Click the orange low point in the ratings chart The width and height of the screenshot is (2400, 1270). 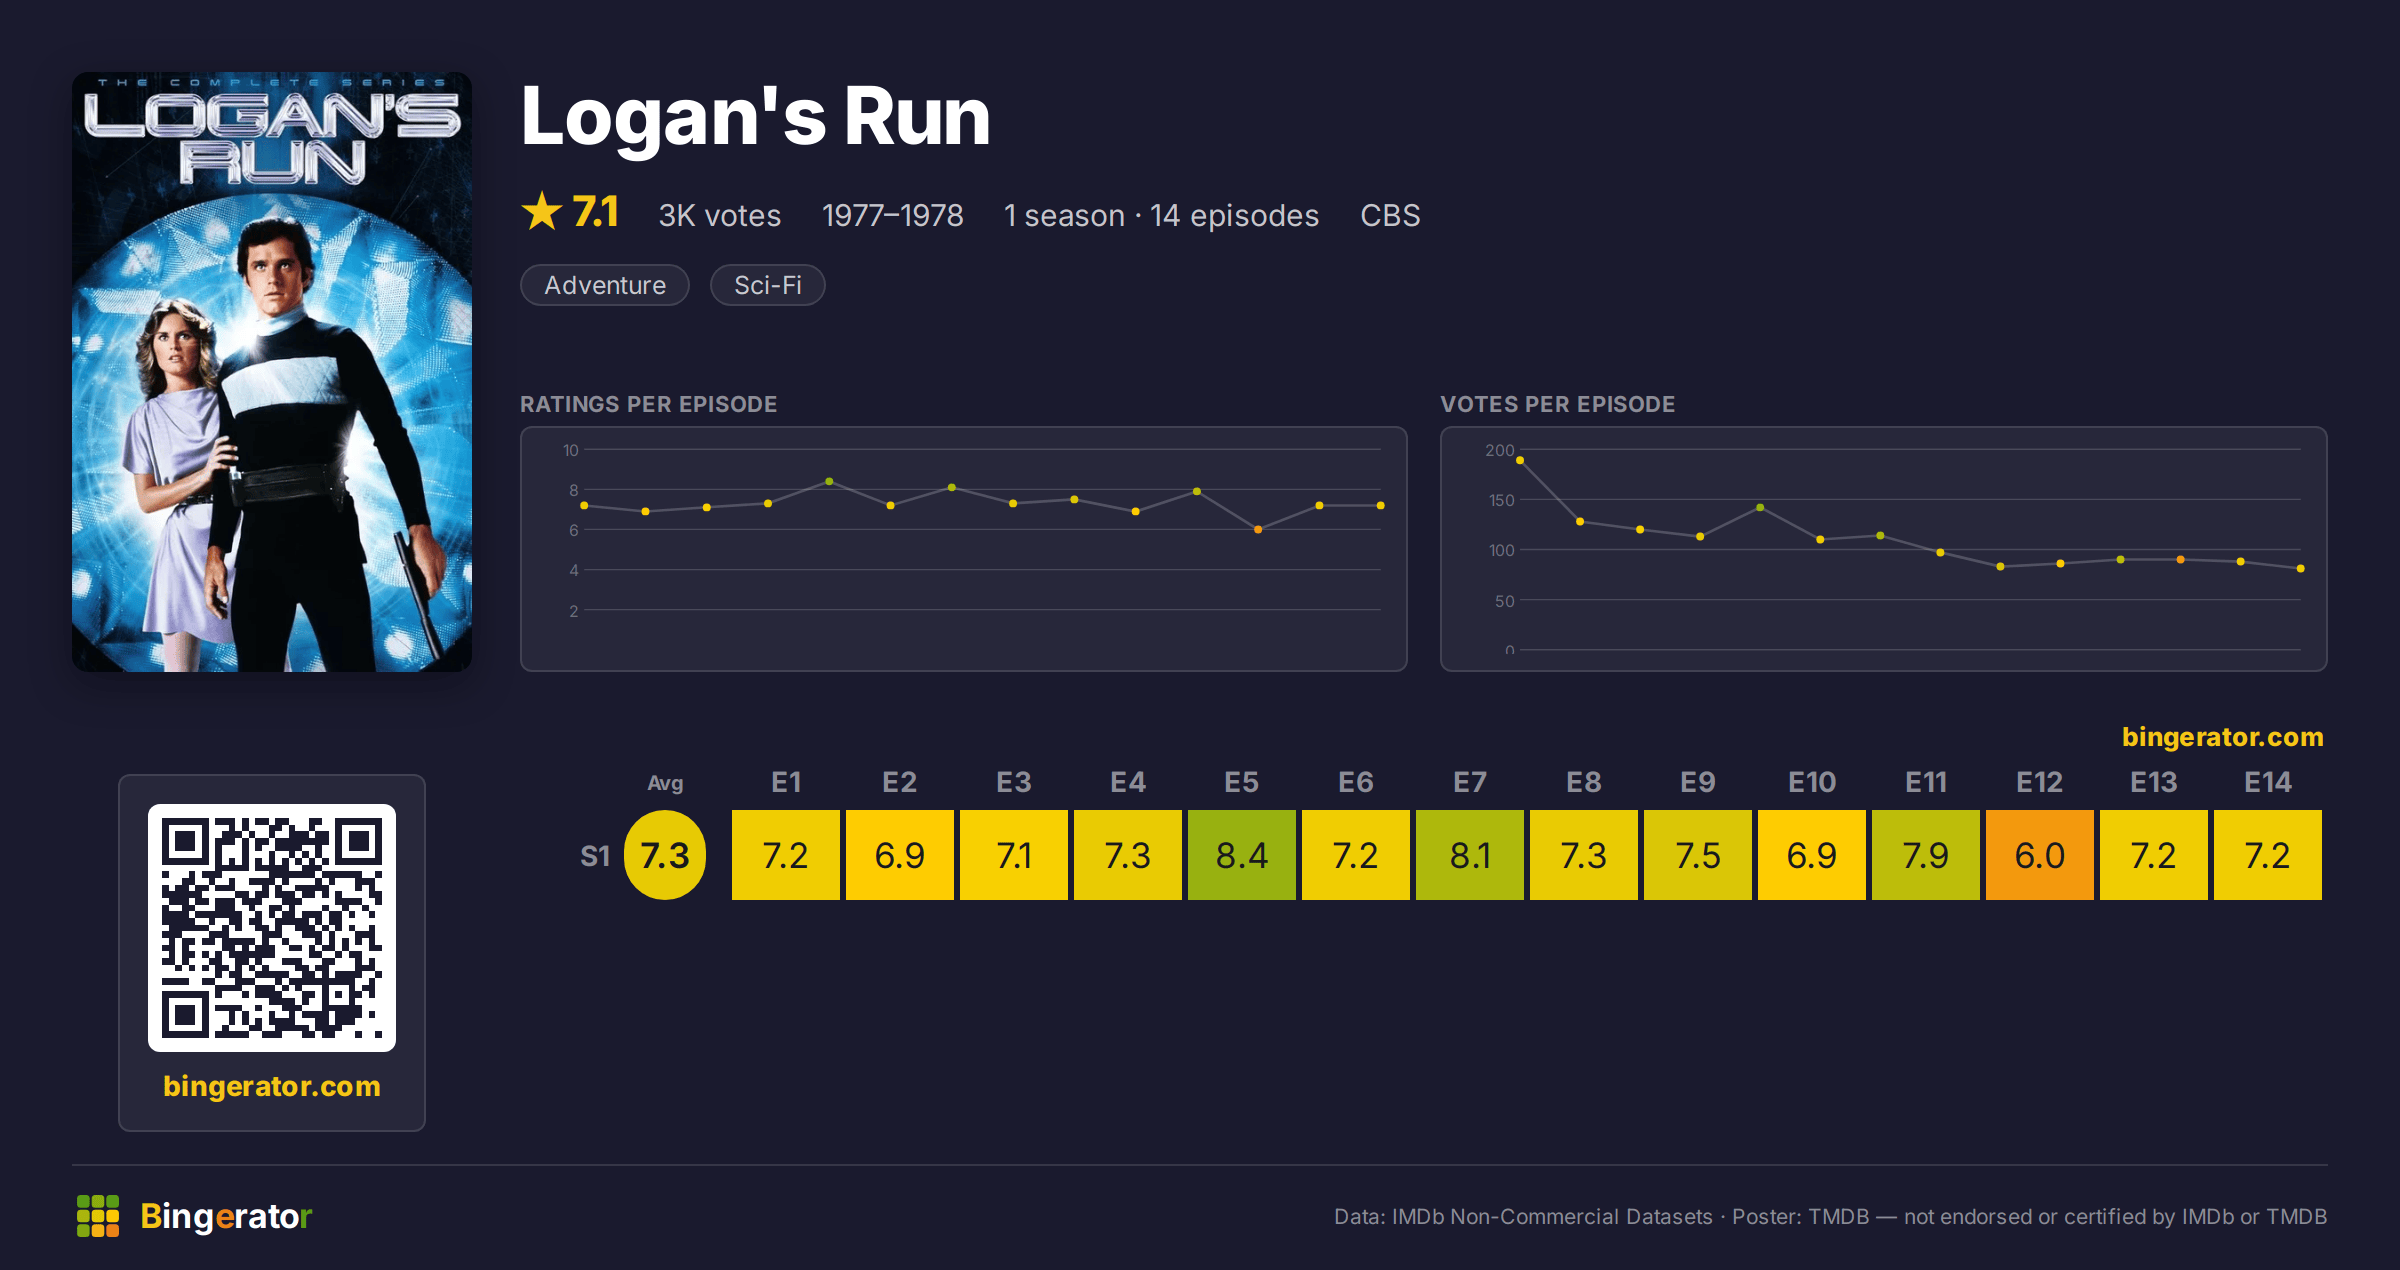click(1258, 529)
